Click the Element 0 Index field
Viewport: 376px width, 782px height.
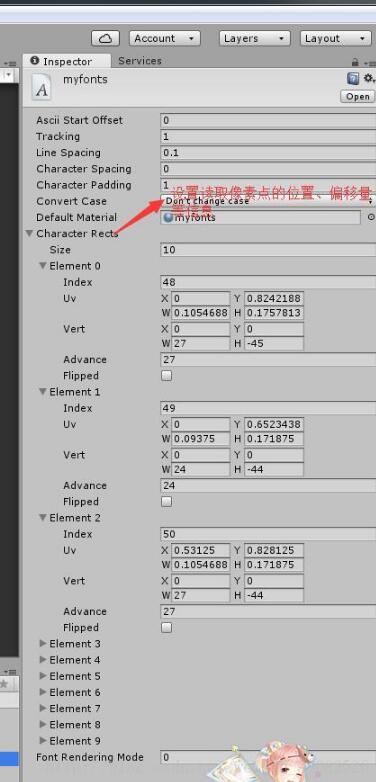tap(268, 282)
